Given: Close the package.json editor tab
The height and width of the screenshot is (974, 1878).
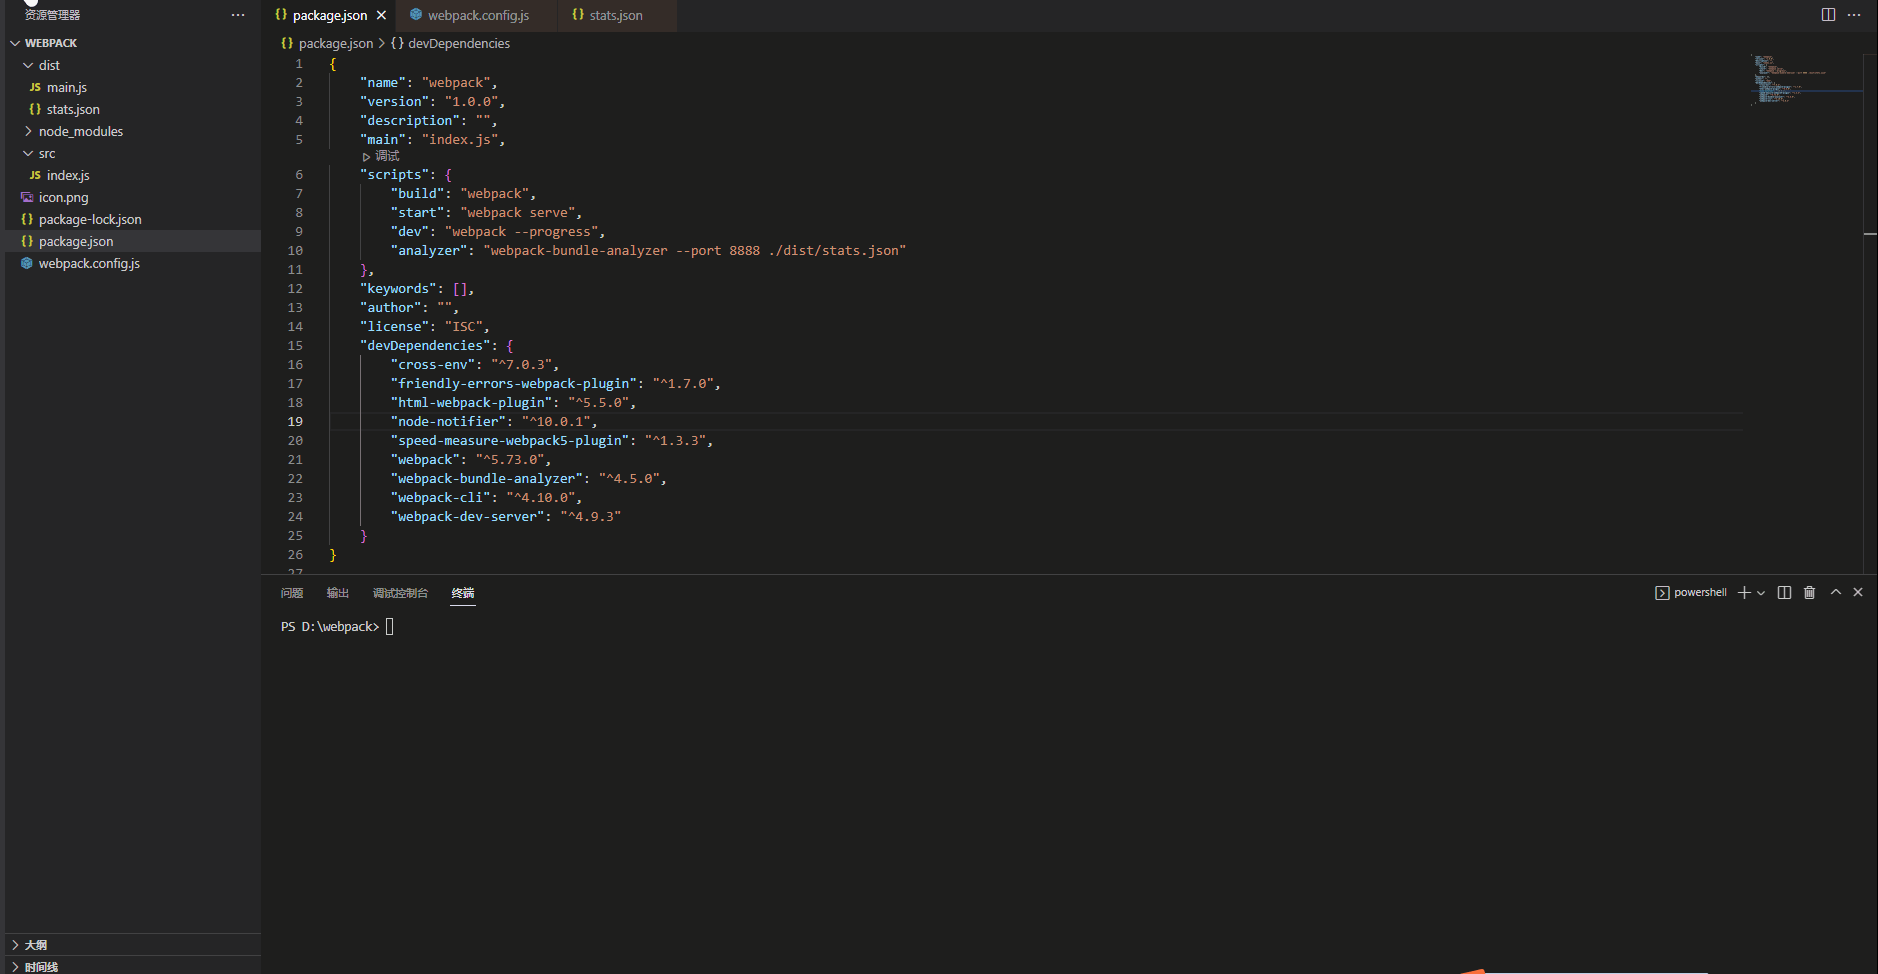Looking at the screenshot, I should [381, 15].
